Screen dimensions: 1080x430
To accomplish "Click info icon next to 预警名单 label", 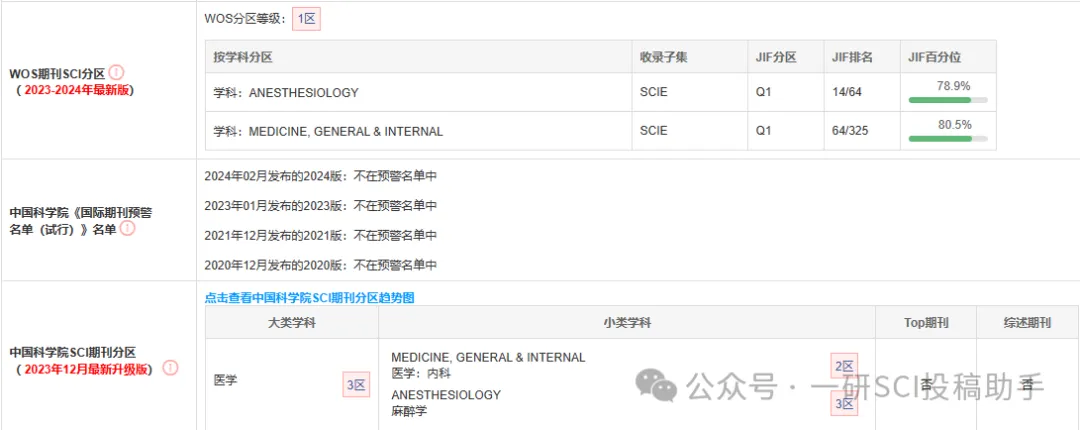I will coord(127,229).
